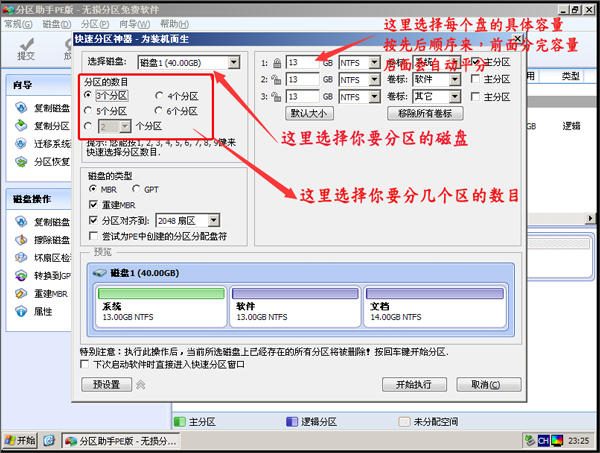Open the 选择磁盘 dropdown

point(233,62)
